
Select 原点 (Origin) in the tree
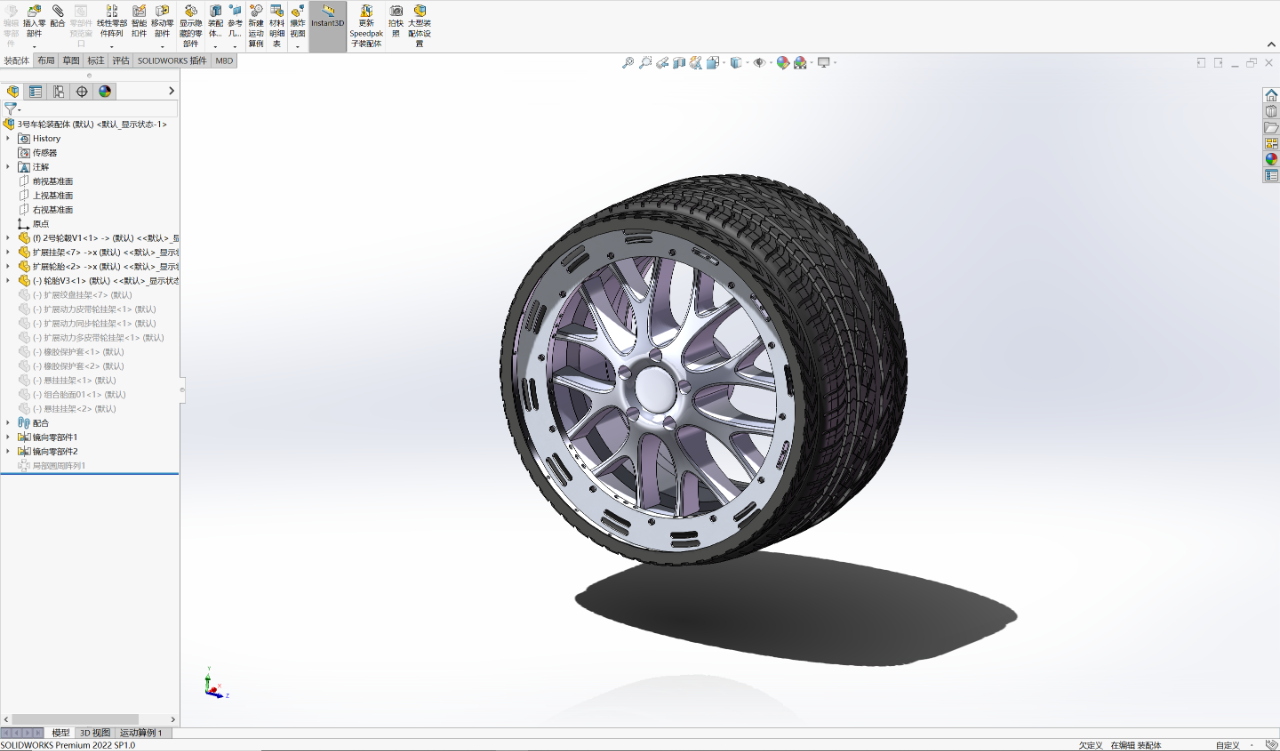point(41,224)
